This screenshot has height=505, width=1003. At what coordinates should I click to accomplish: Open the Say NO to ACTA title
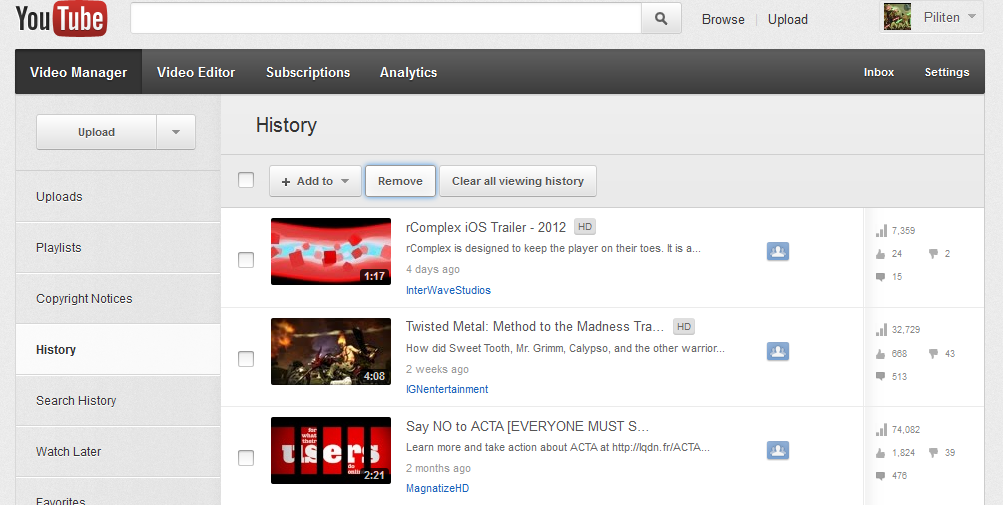tap(528, 426)
